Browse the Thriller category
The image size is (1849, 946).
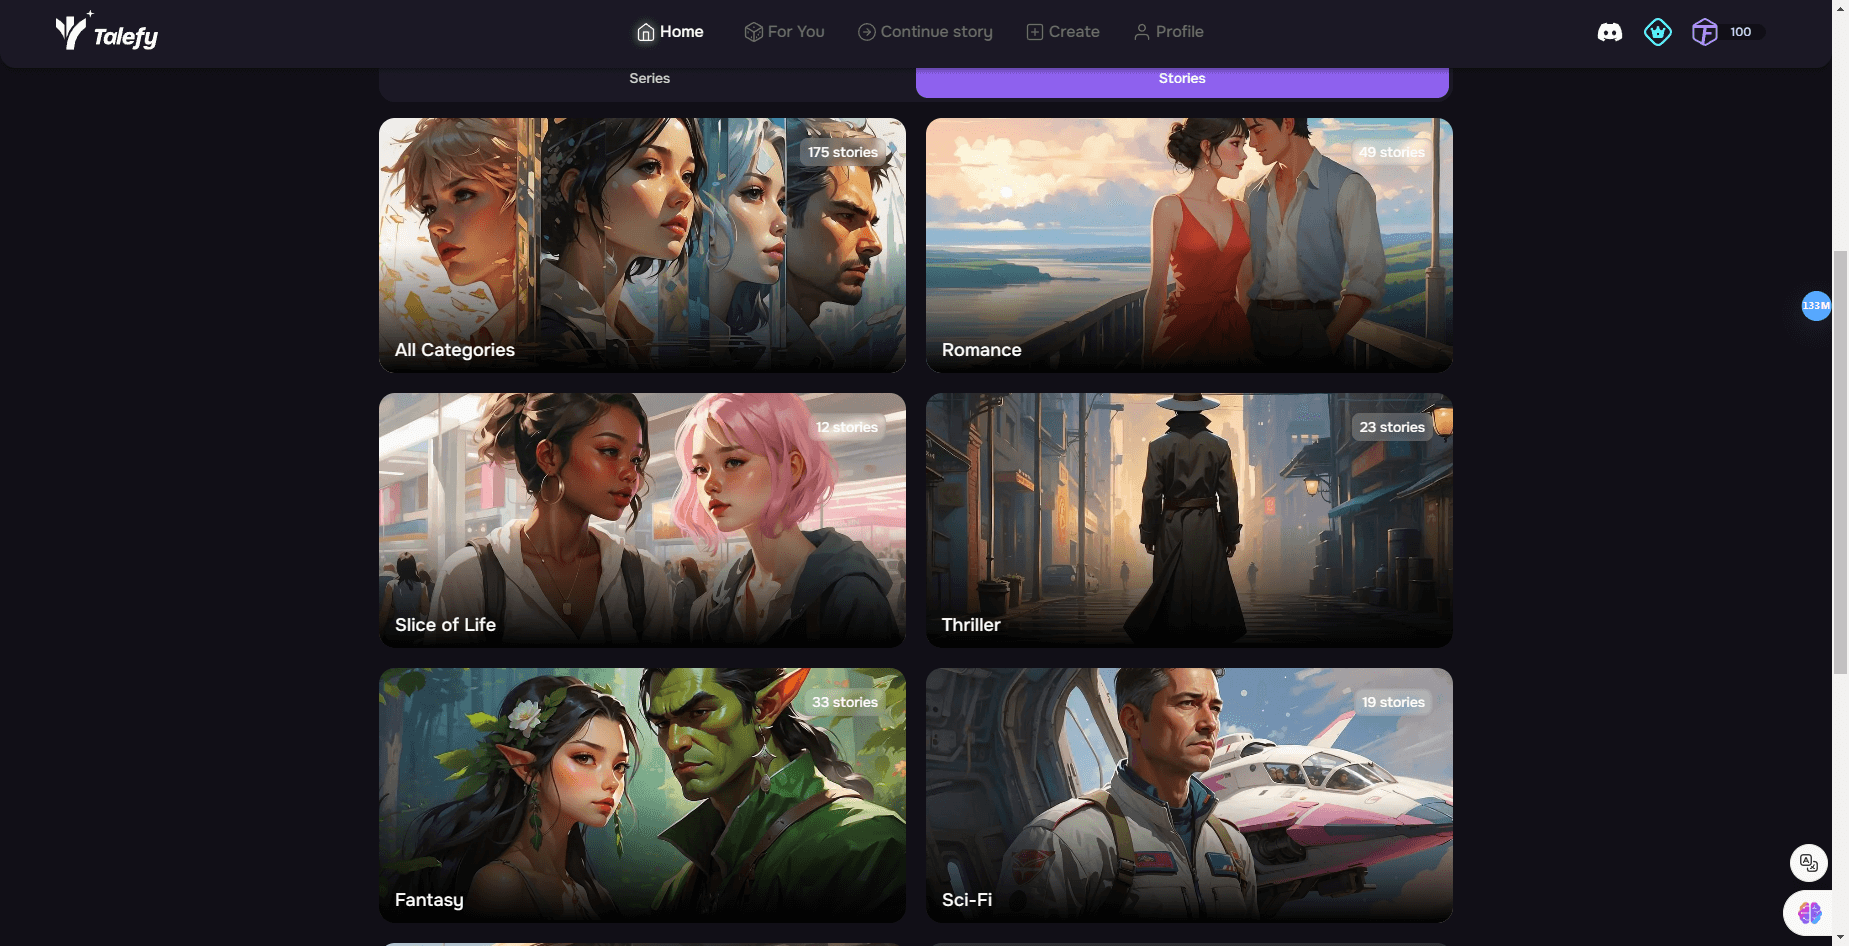pyautogui.click(x=1188, y=520)
